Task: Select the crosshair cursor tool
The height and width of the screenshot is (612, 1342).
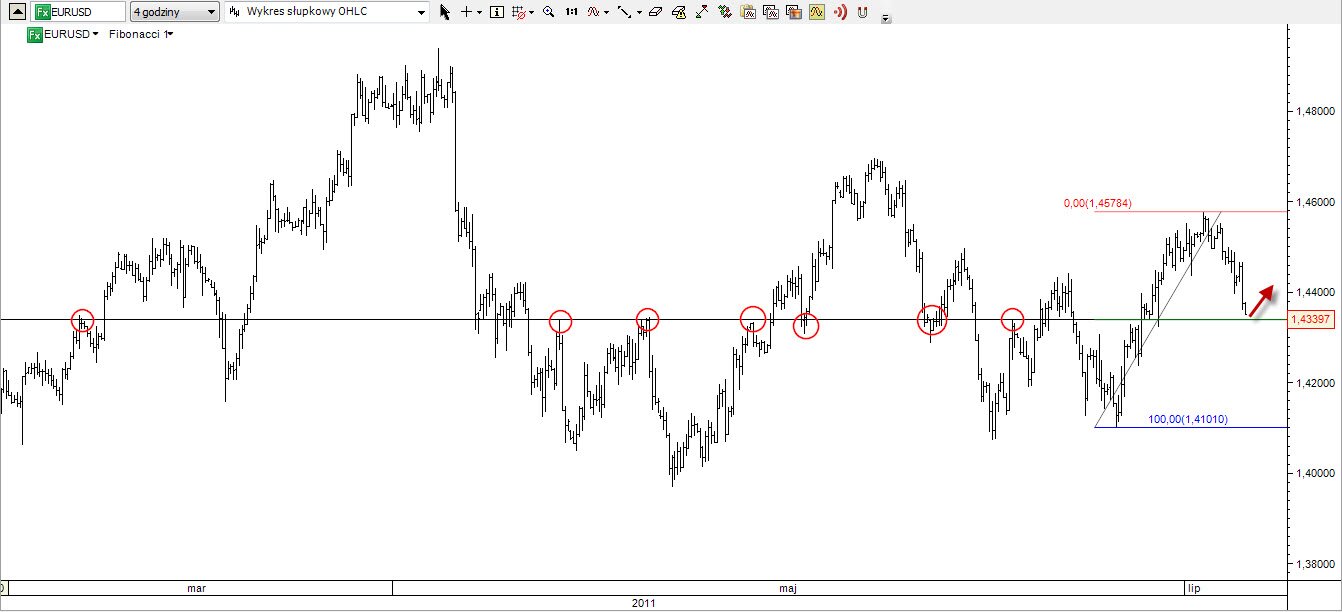Action: tap(466, 12)
